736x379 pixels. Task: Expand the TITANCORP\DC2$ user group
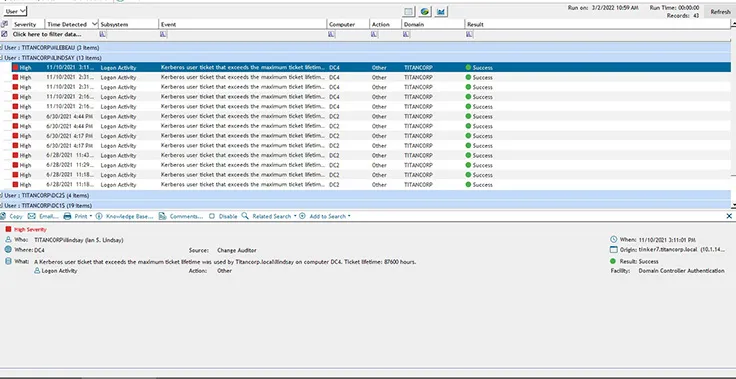pos(1,195)
